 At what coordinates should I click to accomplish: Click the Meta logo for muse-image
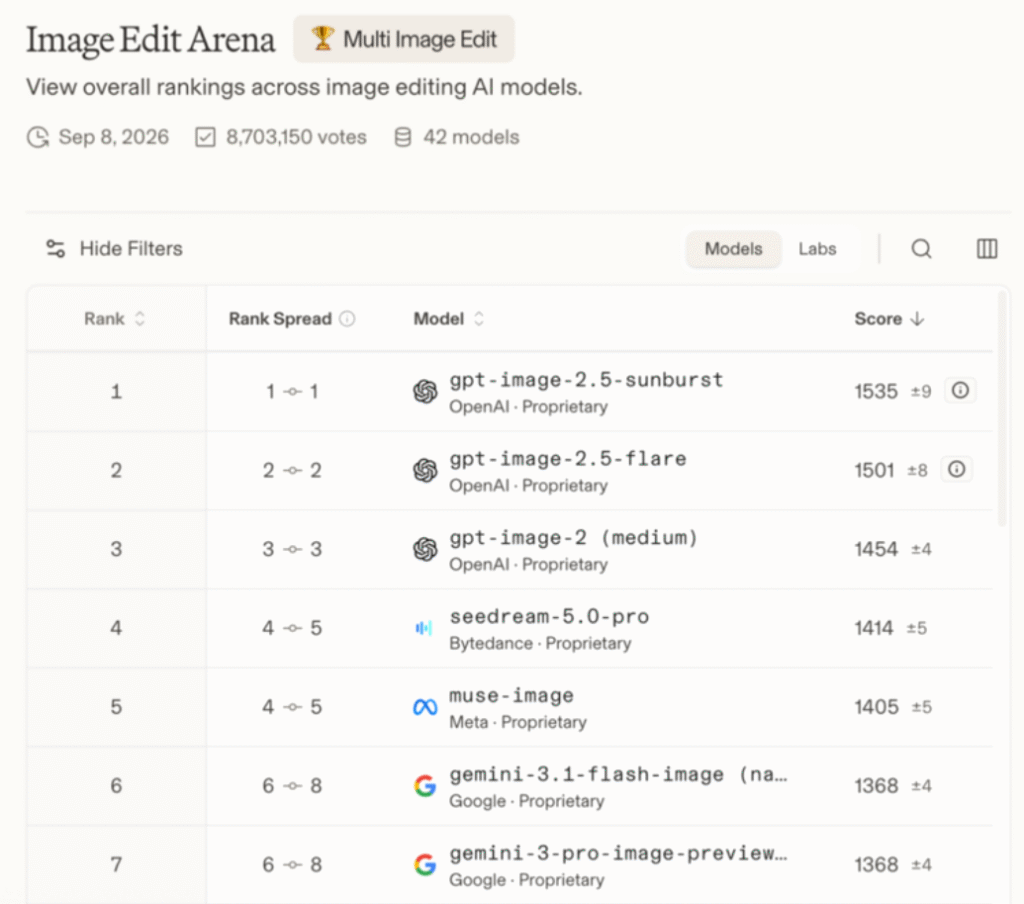point(425,707)
